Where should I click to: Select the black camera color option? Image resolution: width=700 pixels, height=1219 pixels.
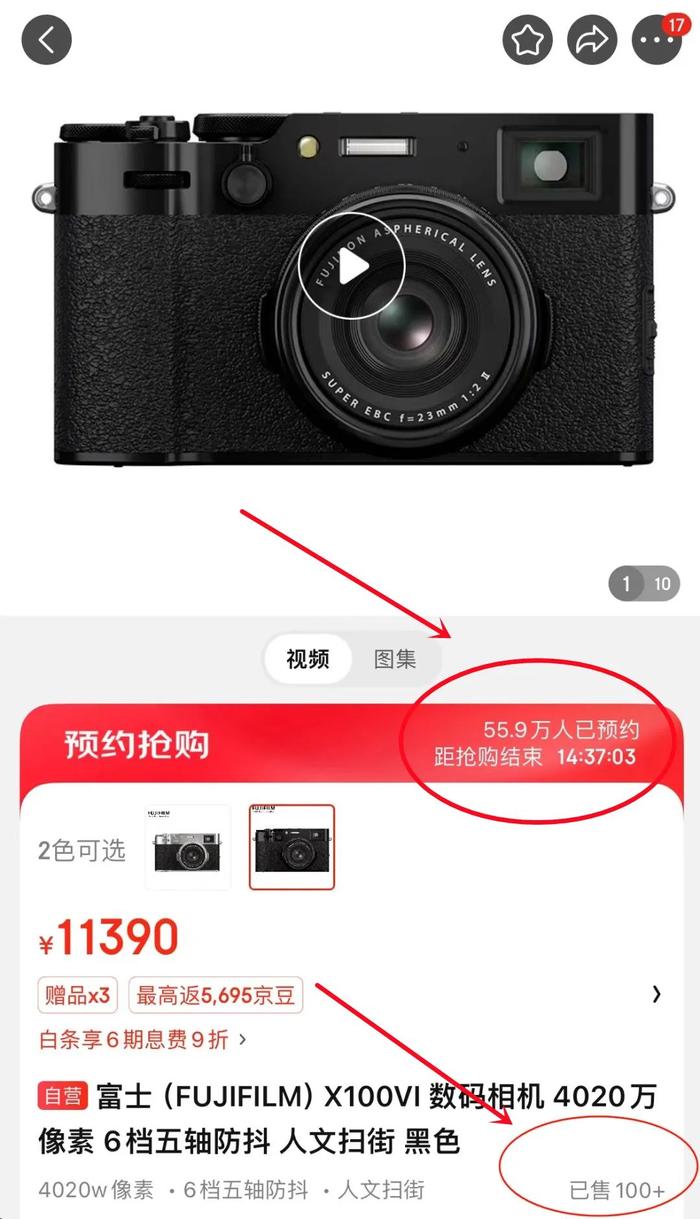292,847
